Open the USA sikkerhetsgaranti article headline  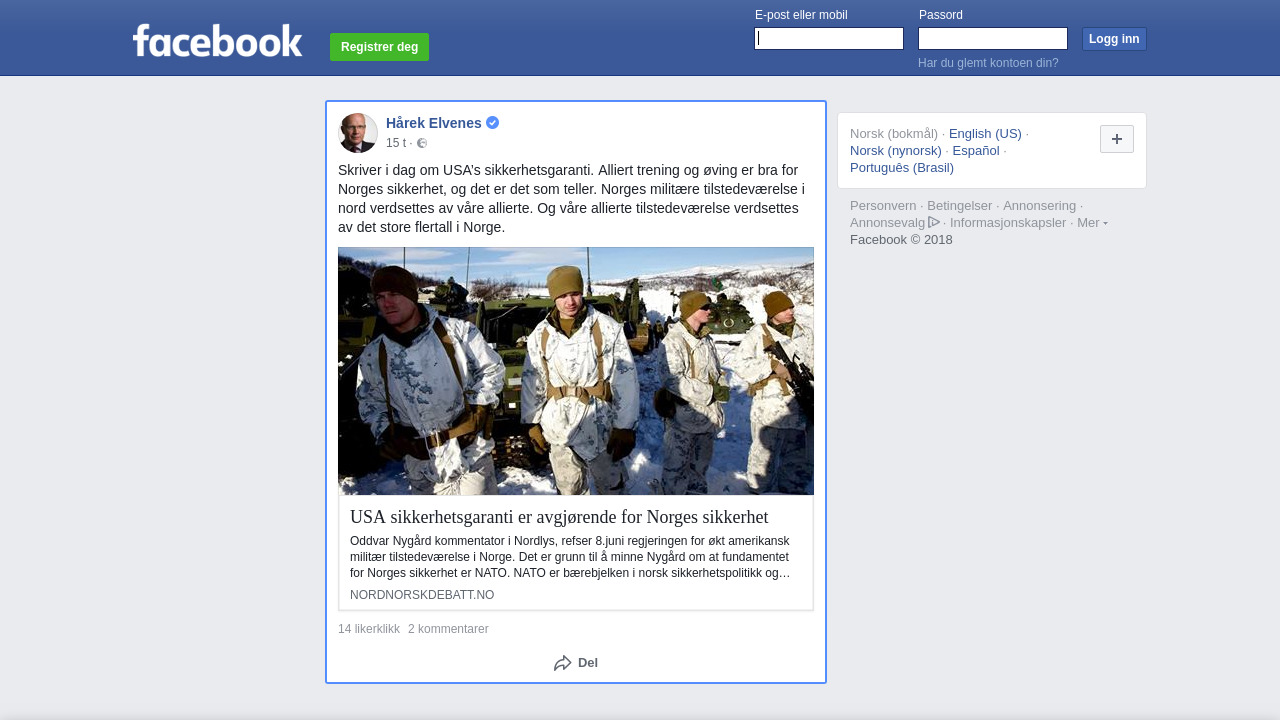tap(559, 517)
